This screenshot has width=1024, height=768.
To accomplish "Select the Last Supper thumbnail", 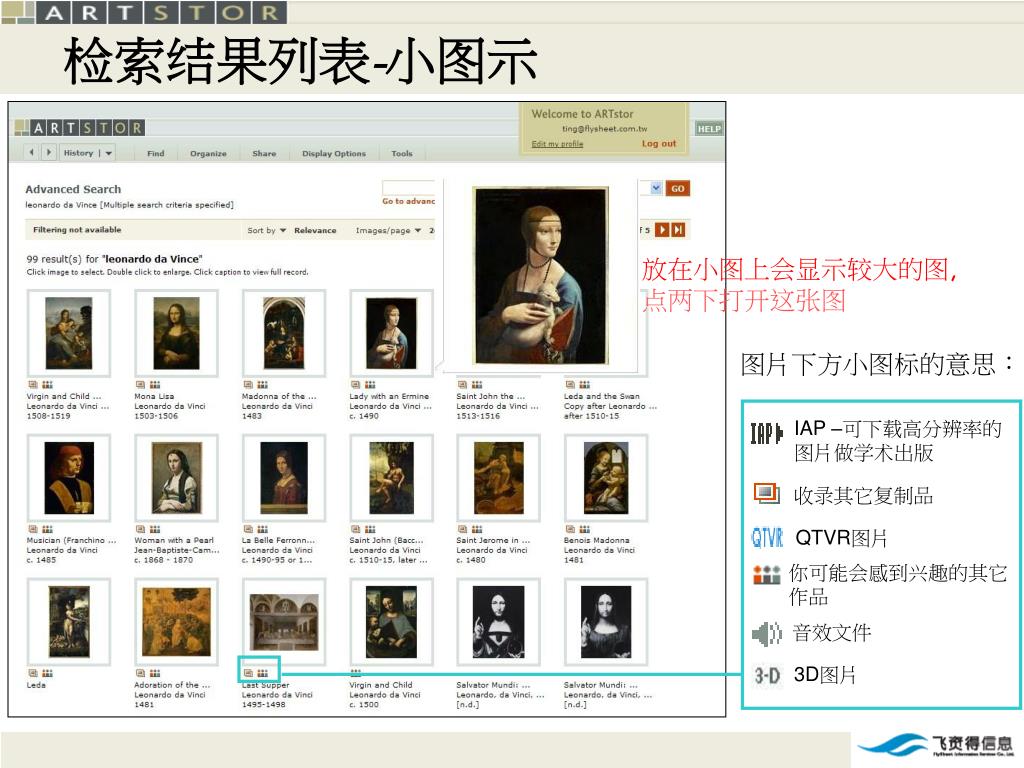I will tap(283, 622).
